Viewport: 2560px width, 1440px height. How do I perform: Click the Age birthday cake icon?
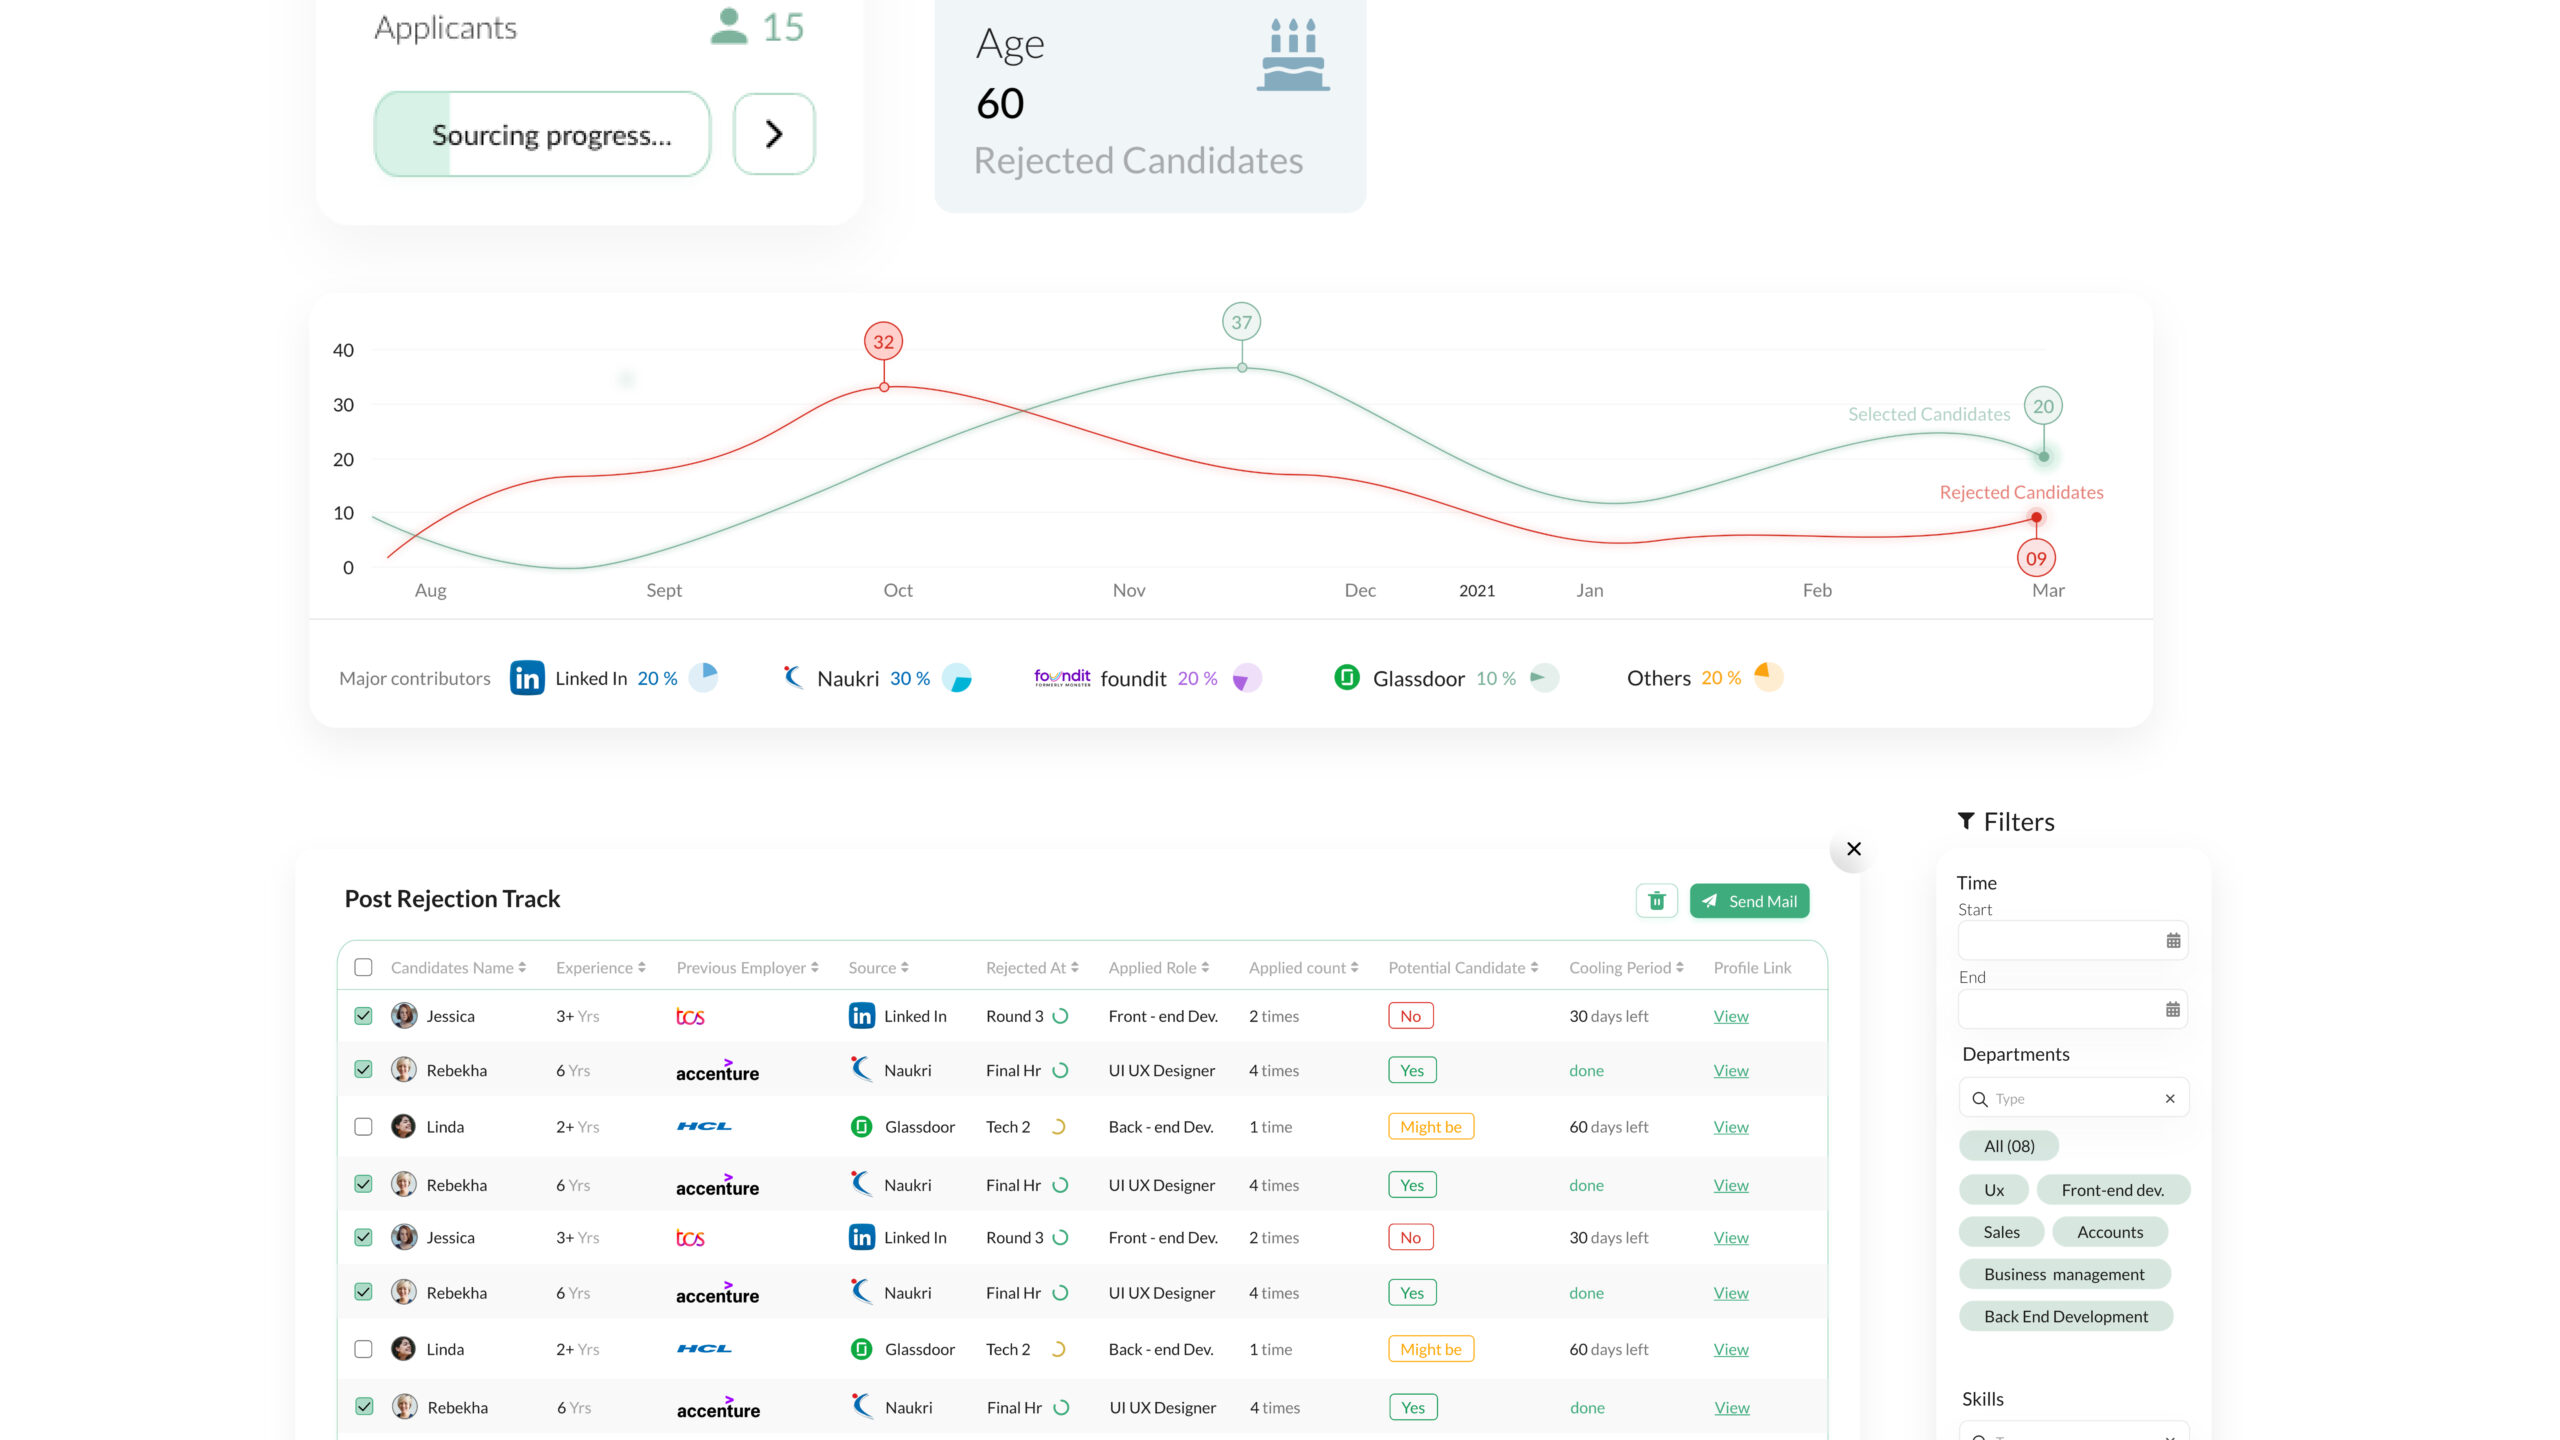pyautogui.click(x=1293, y=56)
